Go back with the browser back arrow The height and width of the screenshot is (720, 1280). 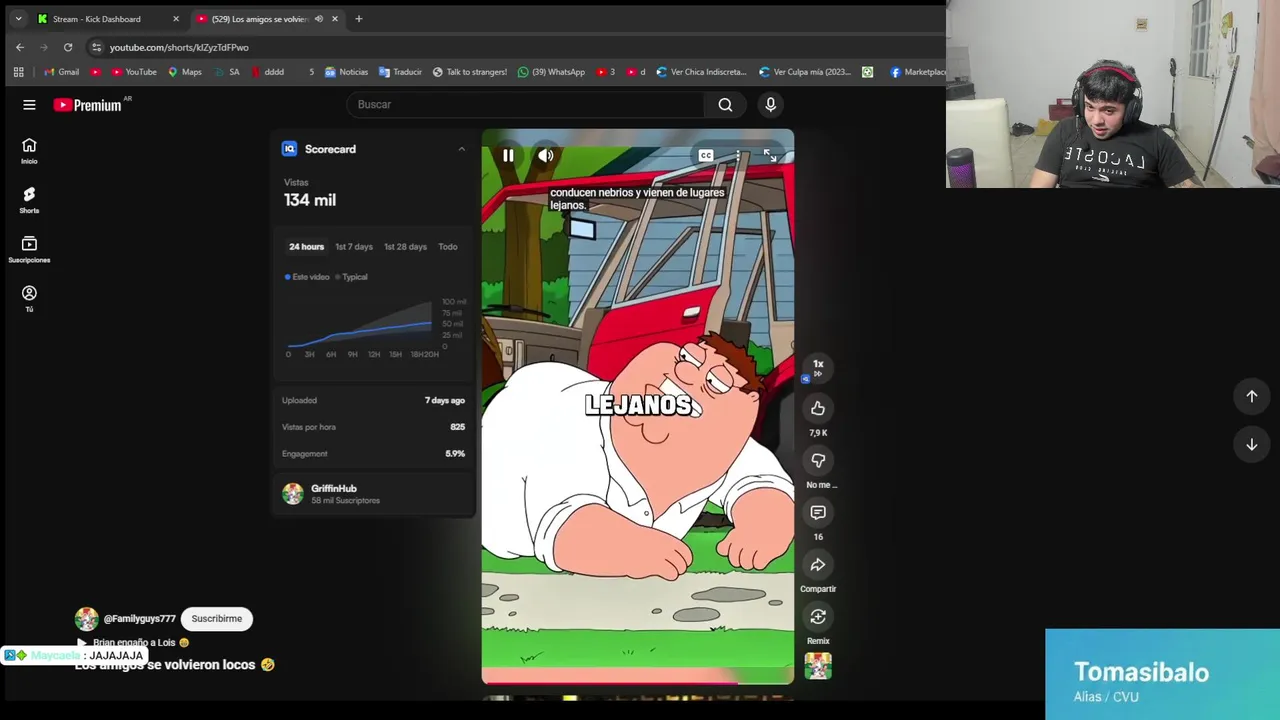(x=20, y=47)
